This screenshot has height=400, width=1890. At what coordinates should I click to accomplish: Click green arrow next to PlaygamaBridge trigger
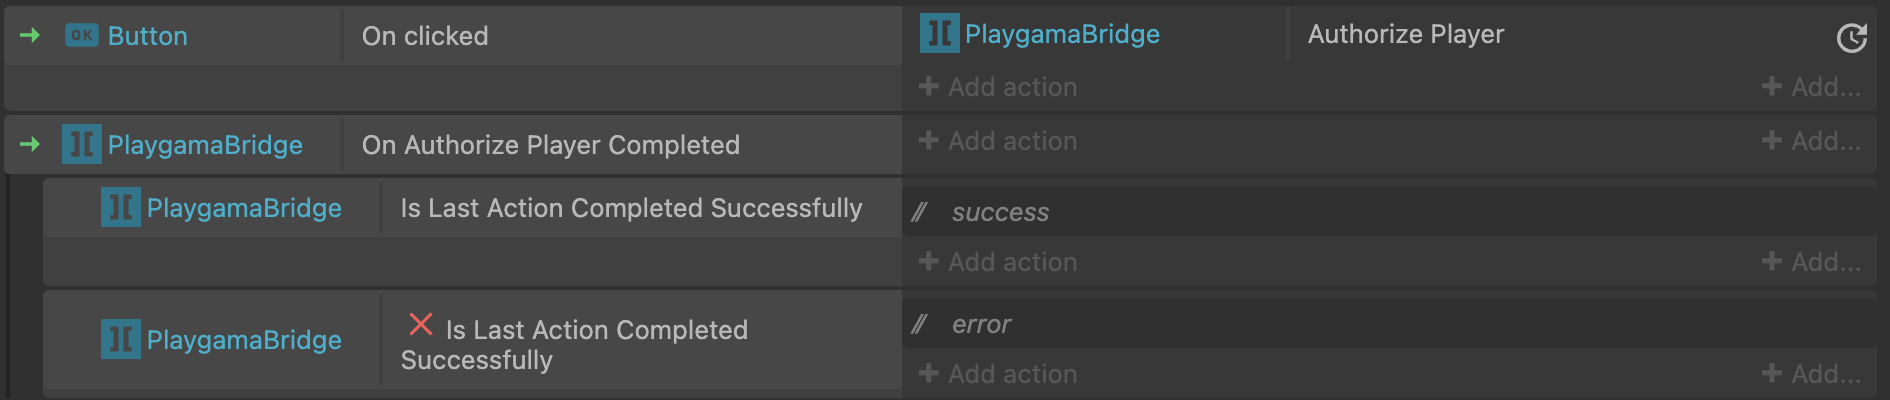tap(30, 145)
